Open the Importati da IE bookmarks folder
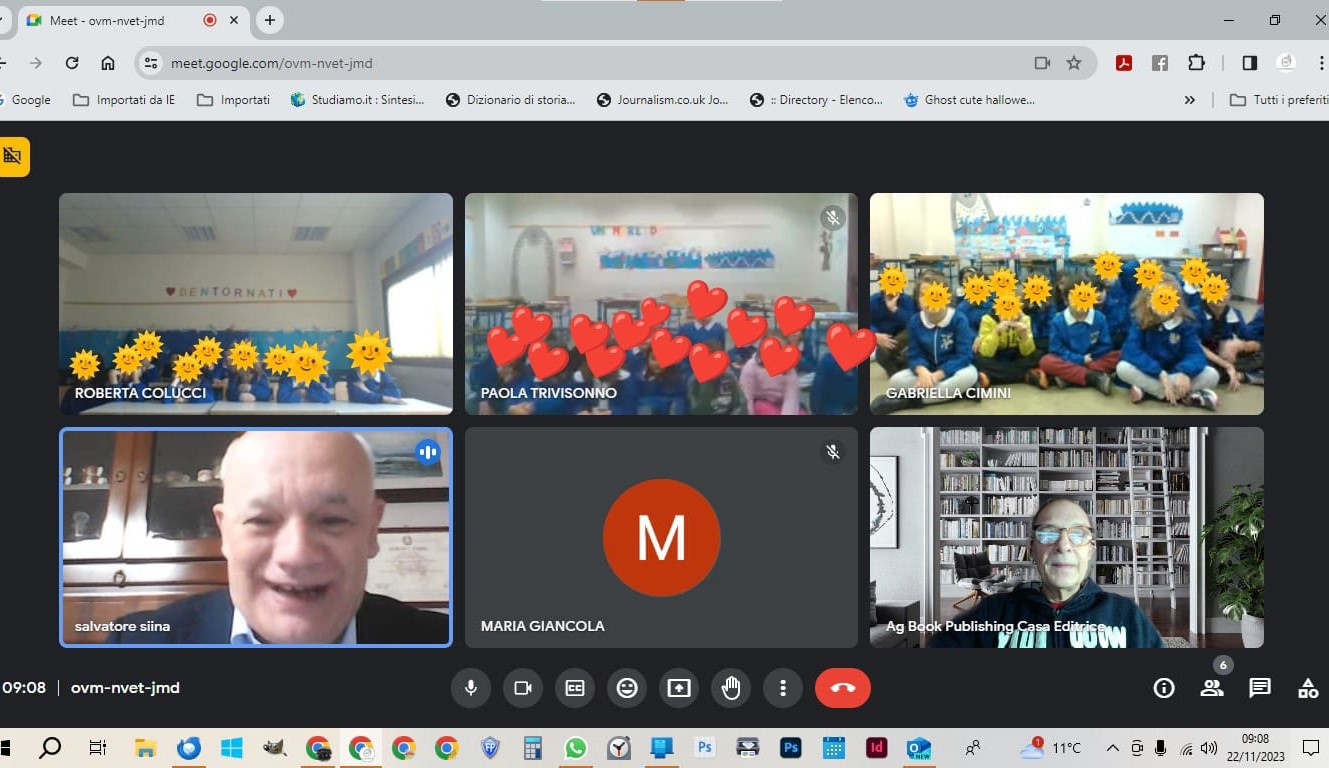 (124, 100)
